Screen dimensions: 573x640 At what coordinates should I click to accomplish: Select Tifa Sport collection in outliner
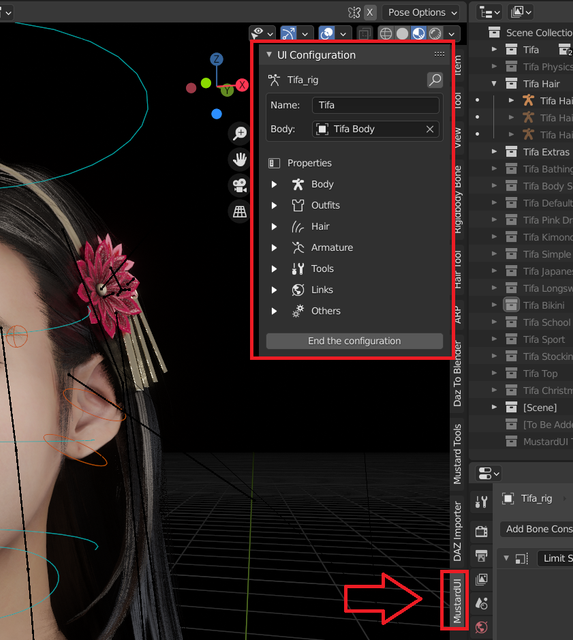(x=544, y=339)
